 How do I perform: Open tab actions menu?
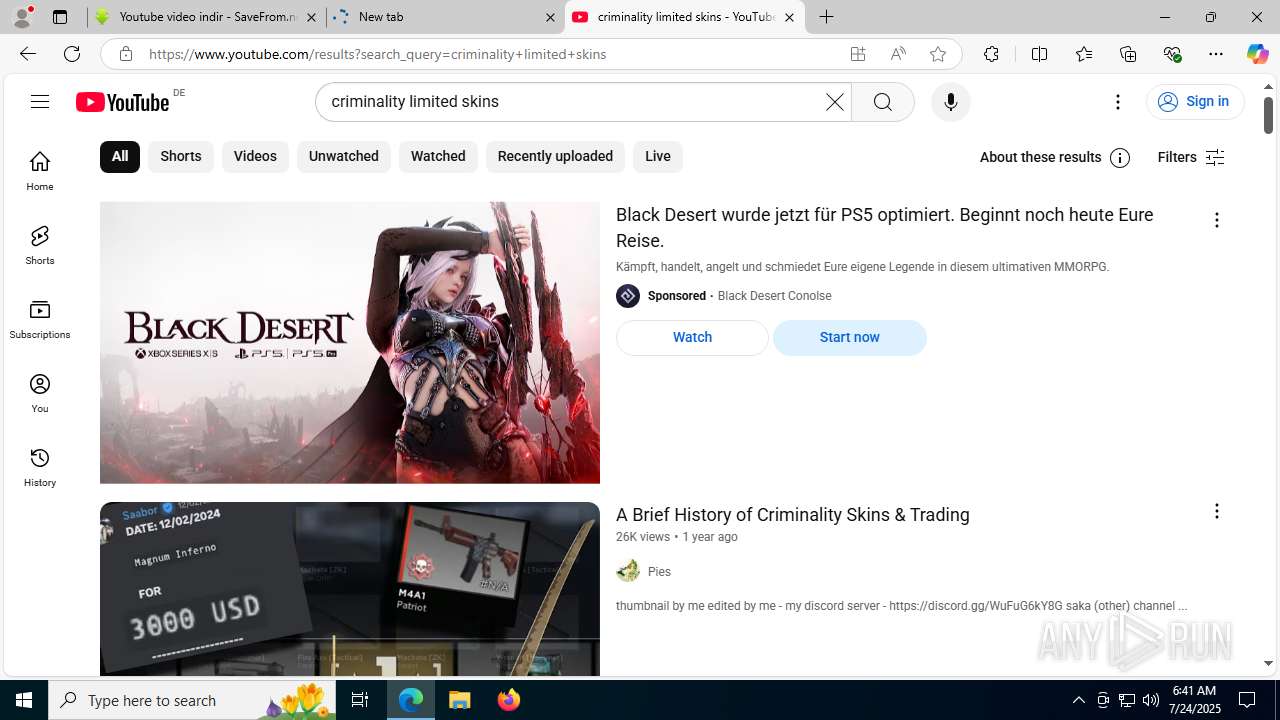pyautogui.click(x=60, y=17)
